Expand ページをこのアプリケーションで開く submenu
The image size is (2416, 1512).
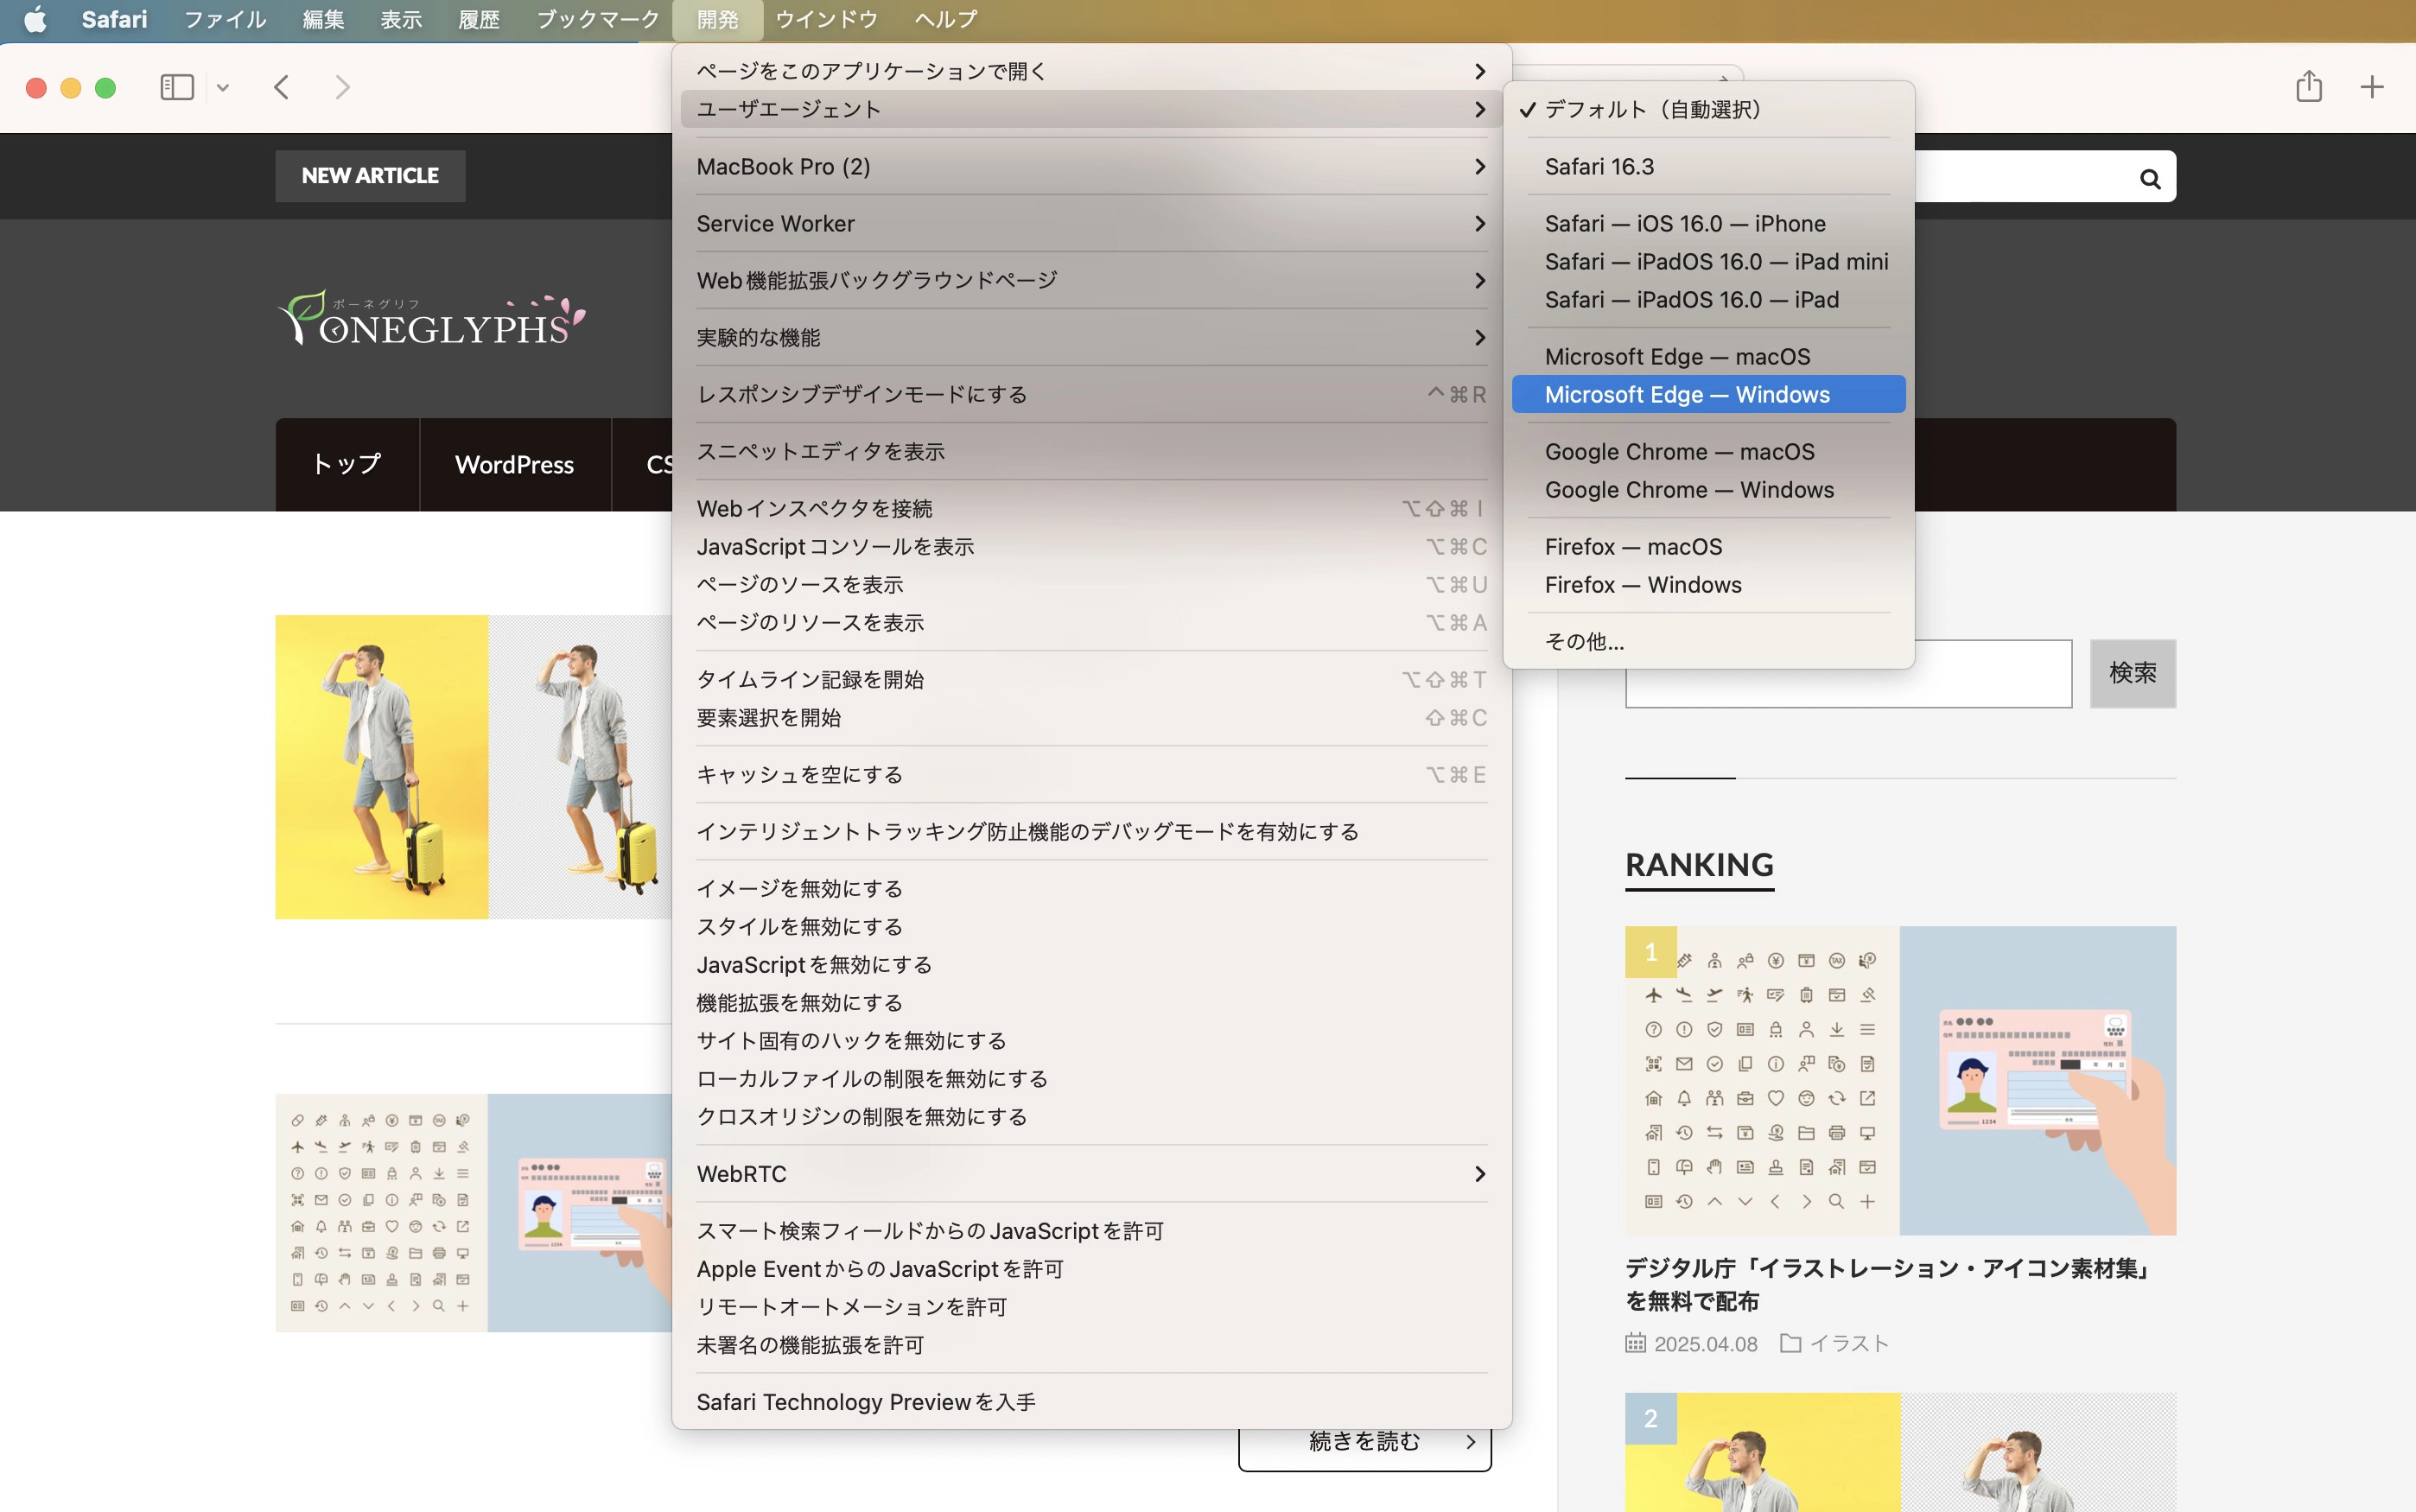pyautogui.click(x=1091, y=71)
